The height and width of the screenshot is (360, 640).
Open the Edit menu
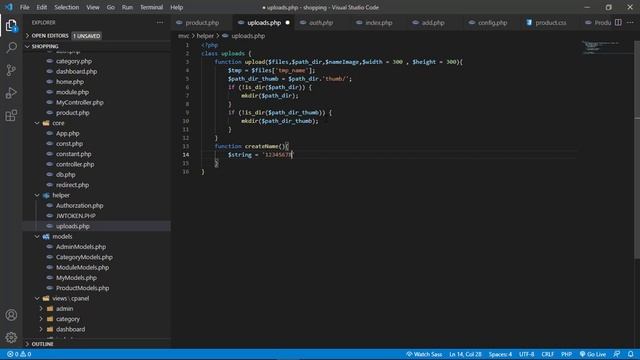point(42,7)
